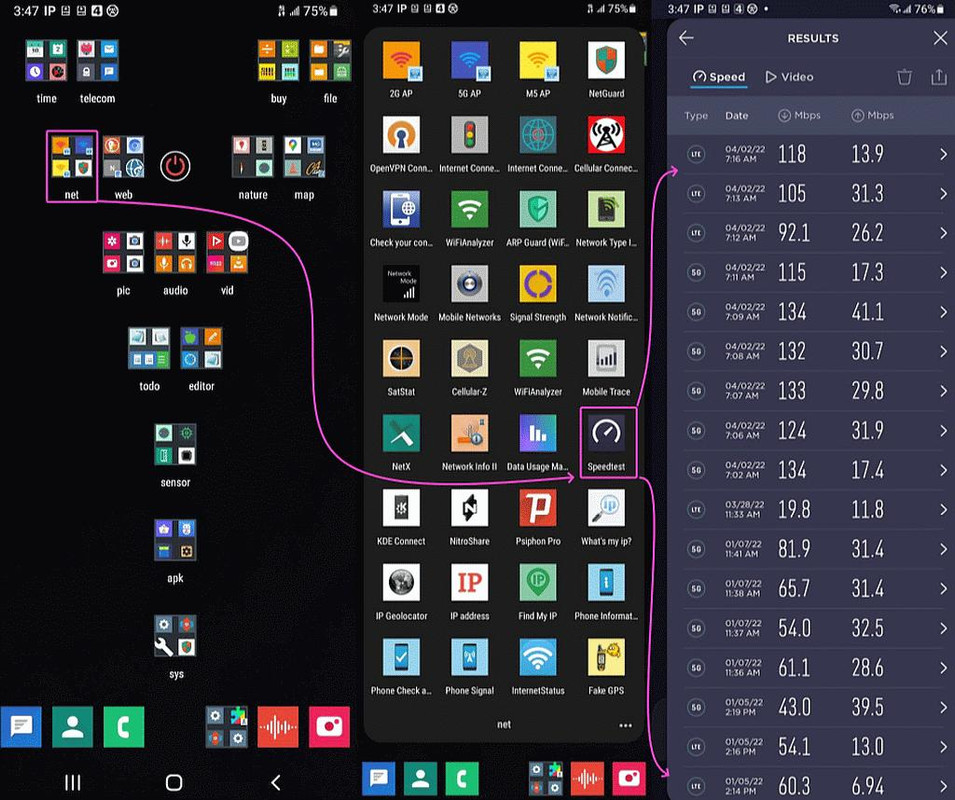The width and height of the screenshot is (955, 800).
Task: Open the Cellular-Z app
Action: [x=470, y=359]
